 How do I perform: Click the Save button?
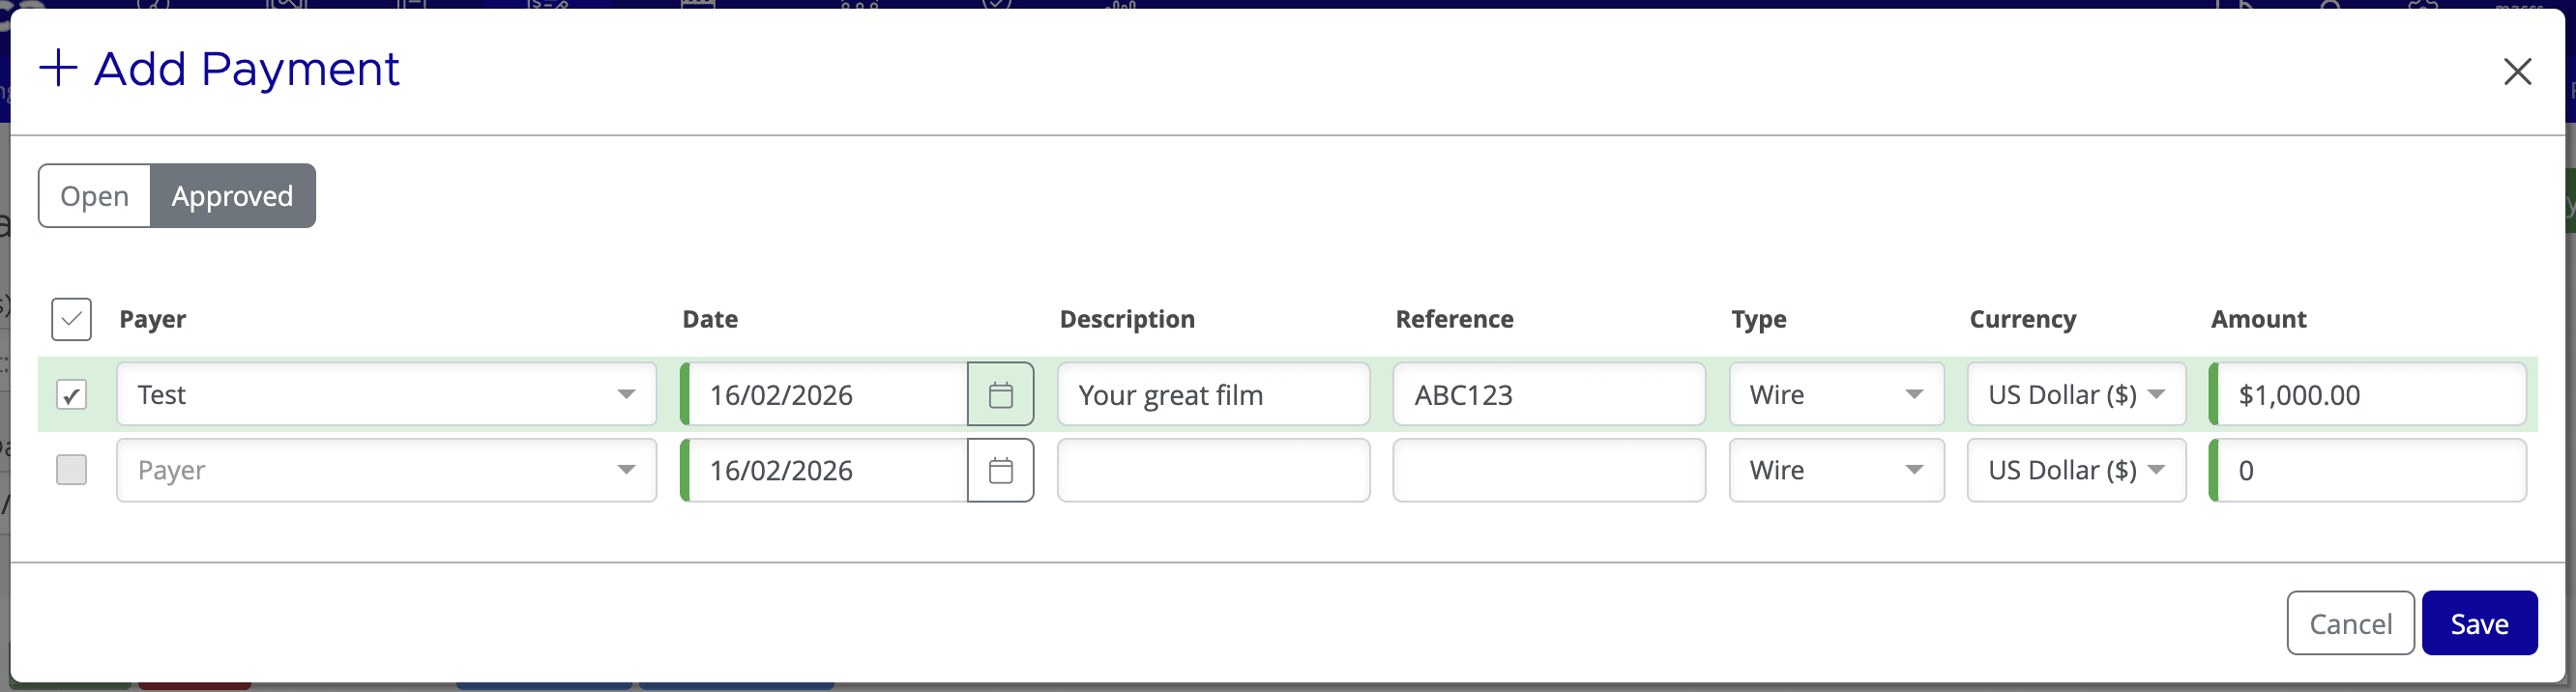(x=2479, y=622)
